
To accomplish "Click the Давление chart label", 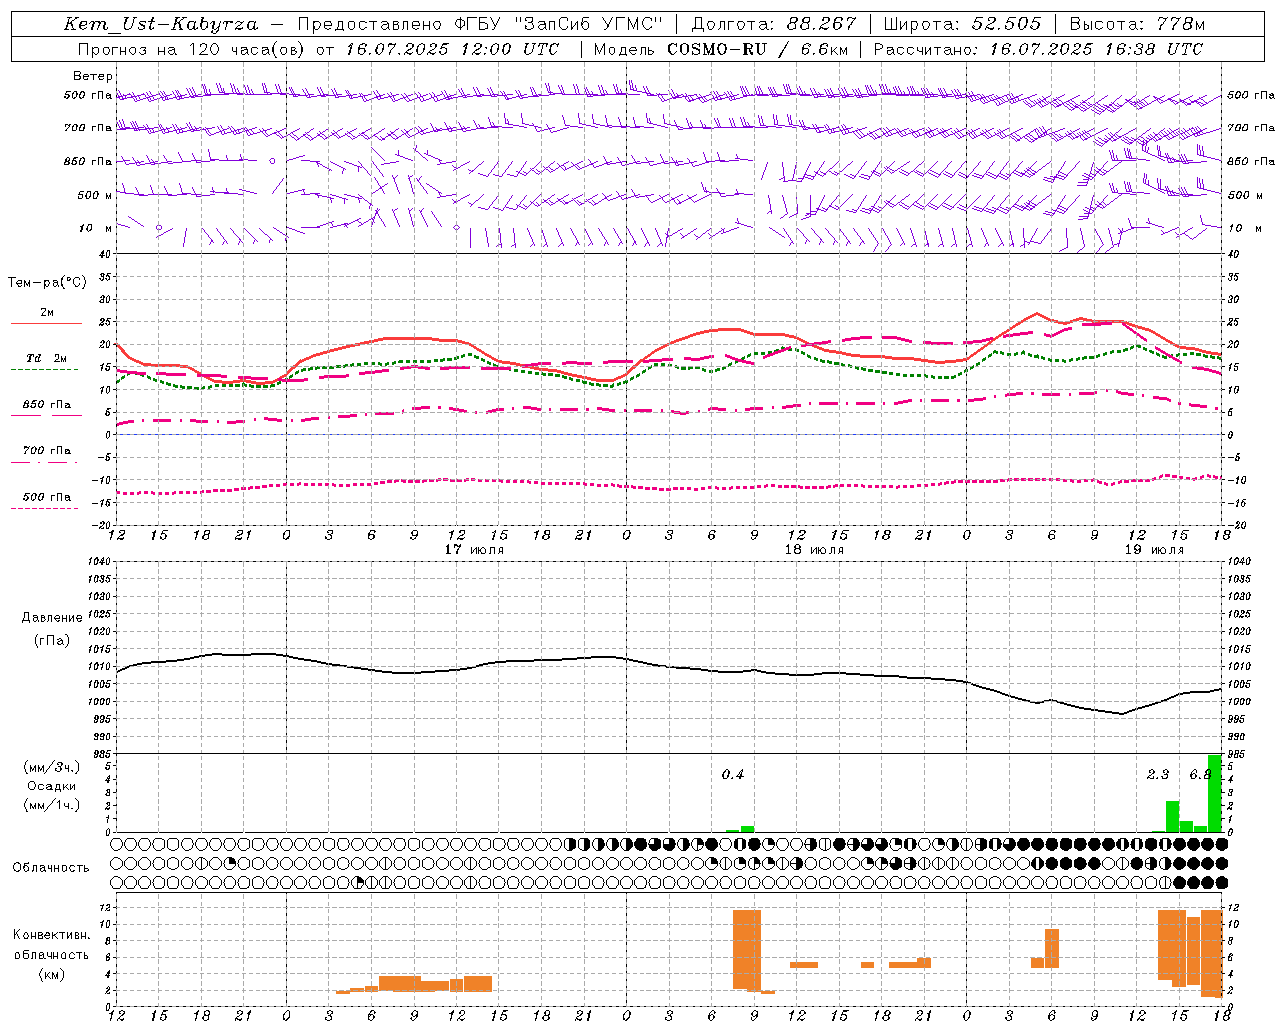I will tap(51, 618).
